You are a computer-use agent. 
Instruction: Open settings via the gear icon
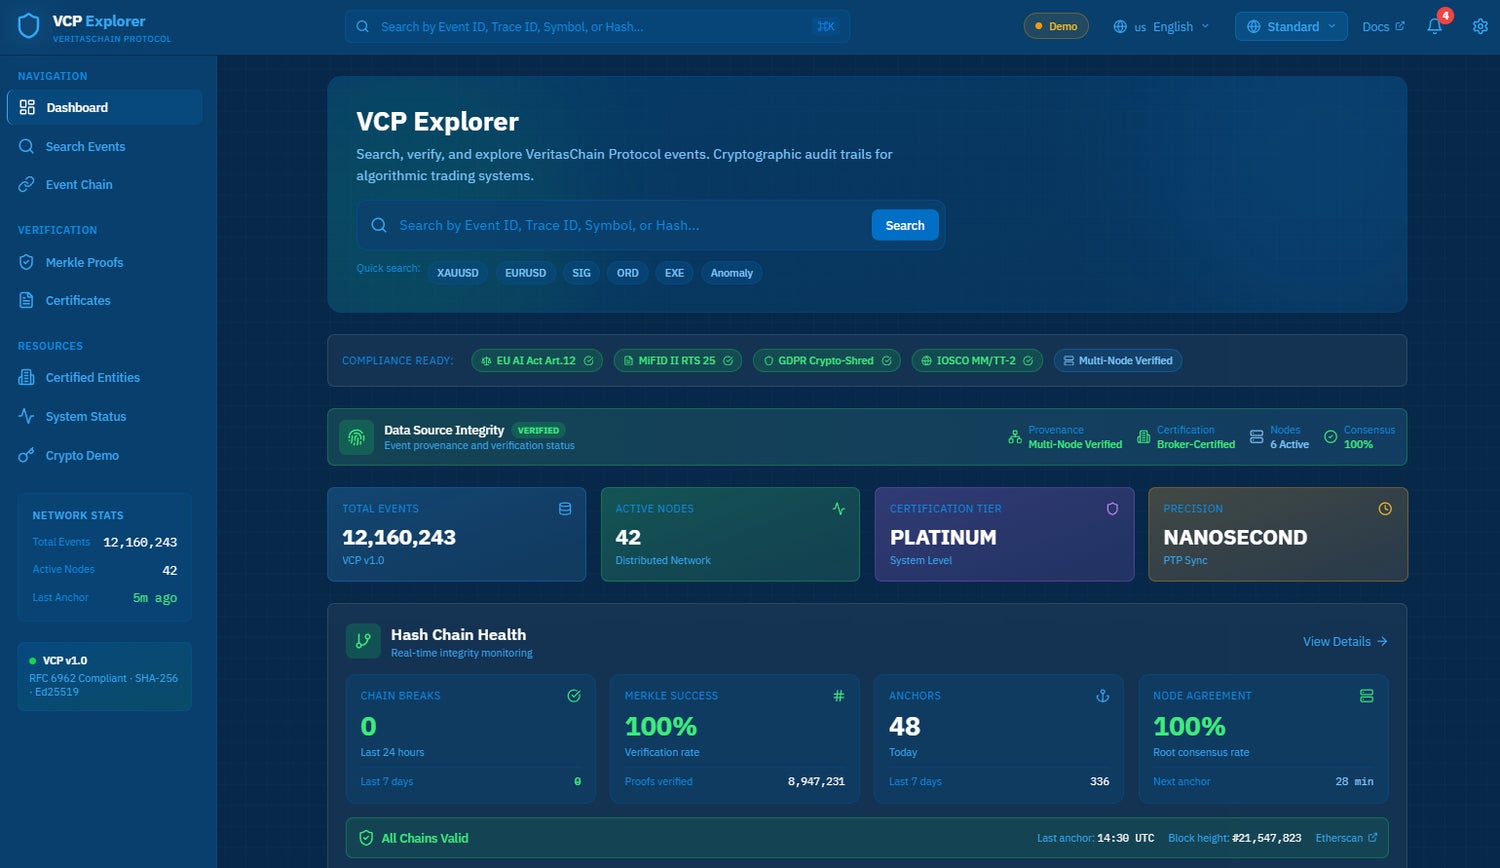[1480, 27]
